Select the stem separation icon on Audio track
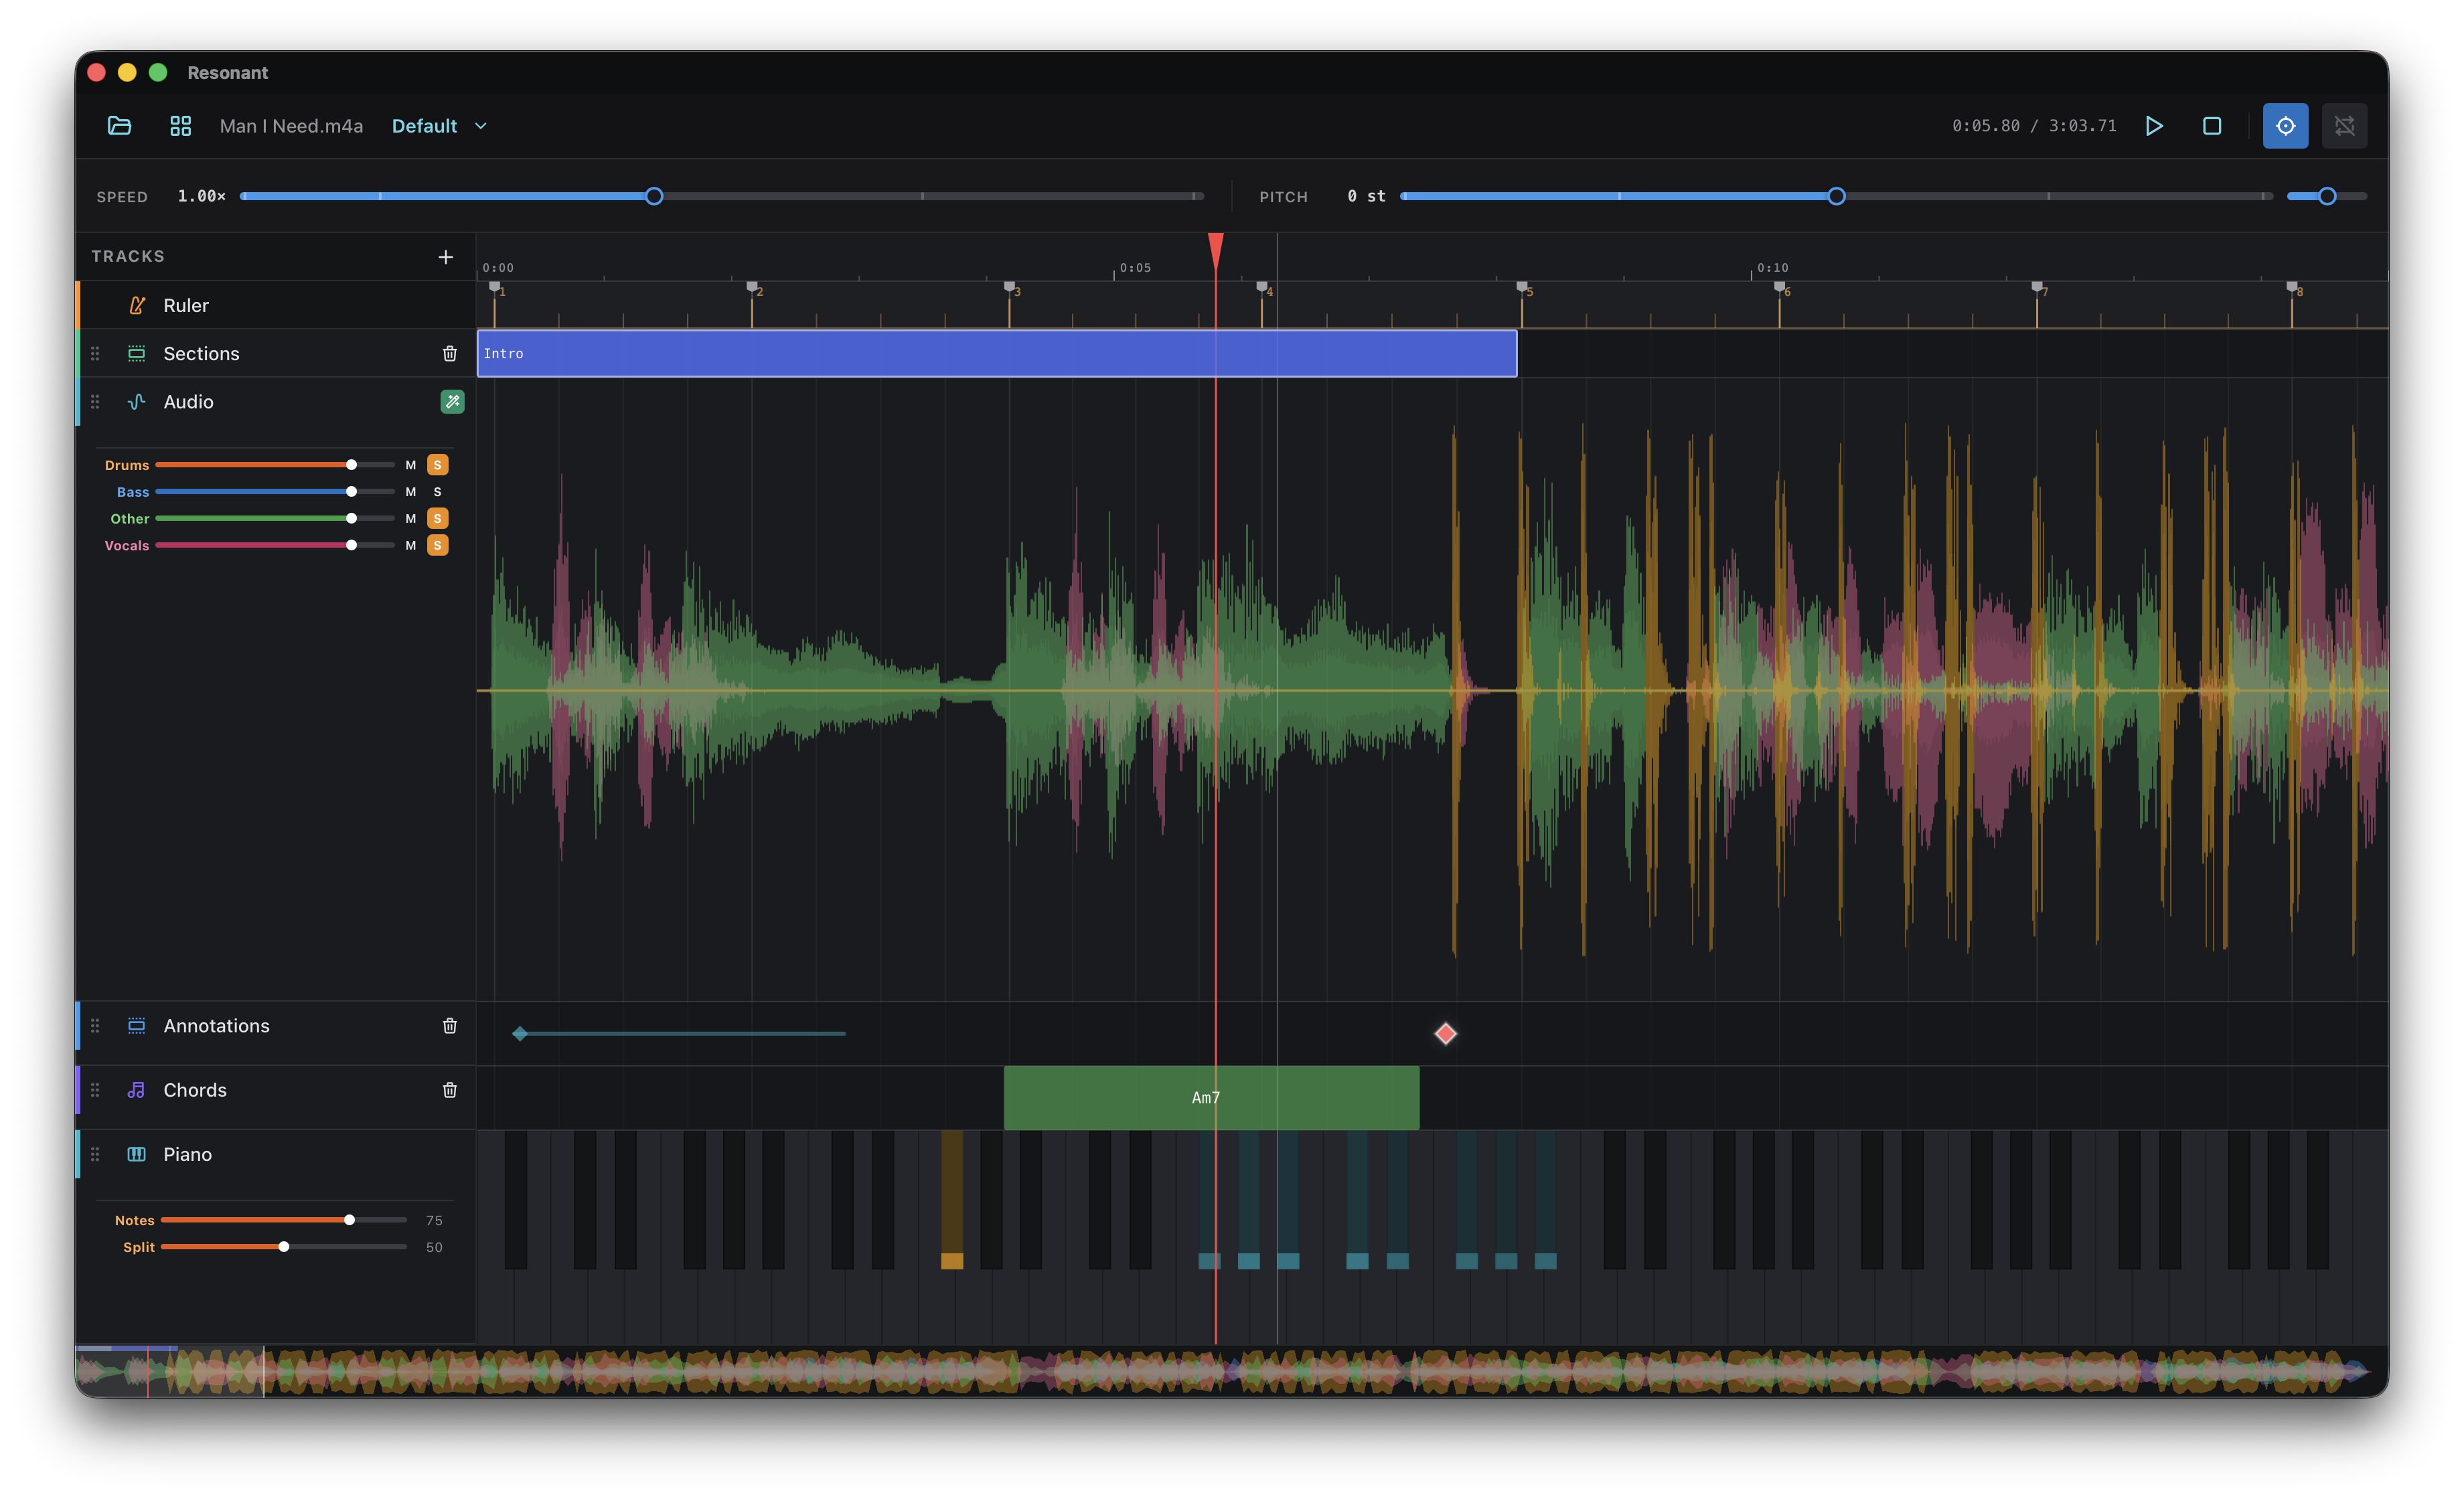 pyautogui.click(x=452, y=402)
